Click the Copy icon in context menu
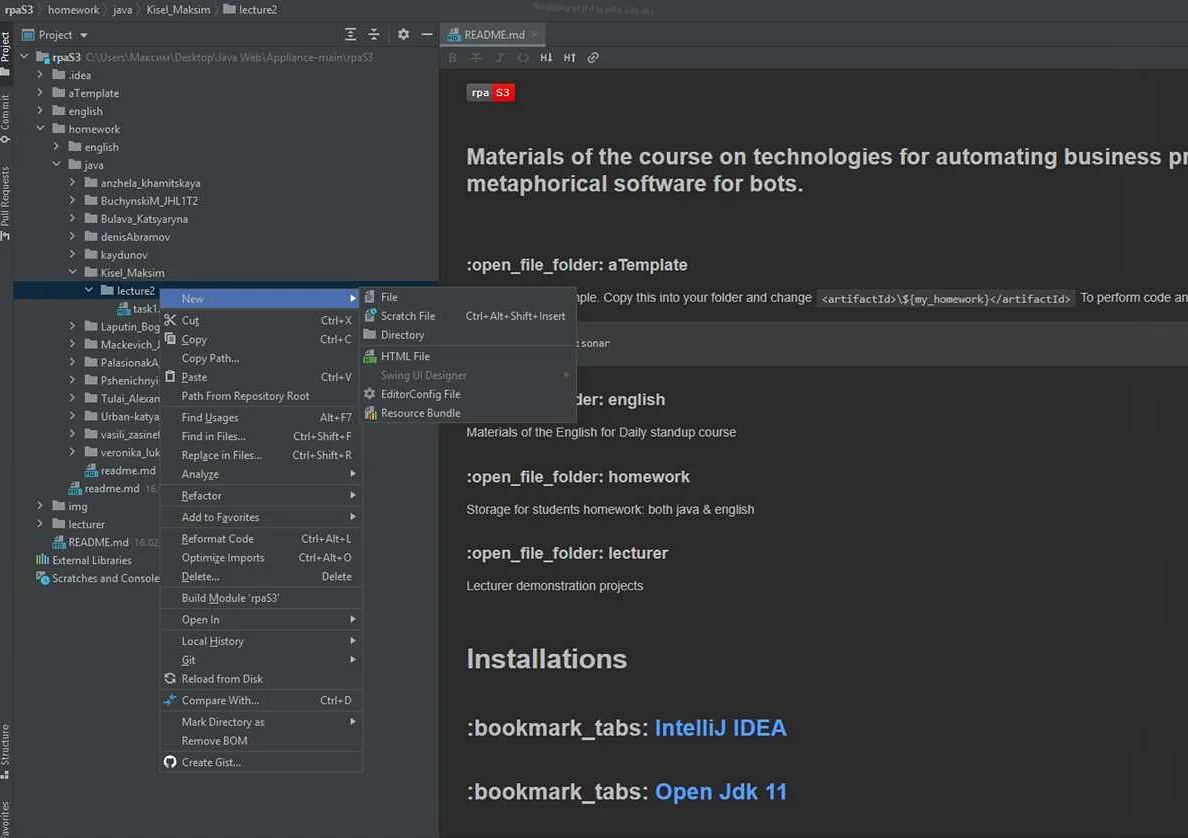Image resolution: width=1188 pixels, height=838 pixels. click(x=170, y=339)
